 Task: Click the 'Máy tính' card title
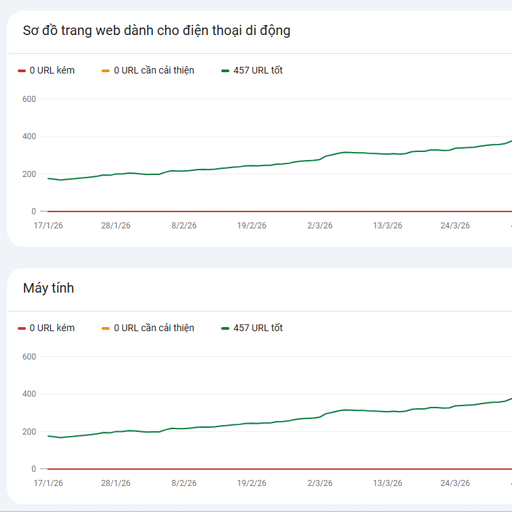(49, 288)
